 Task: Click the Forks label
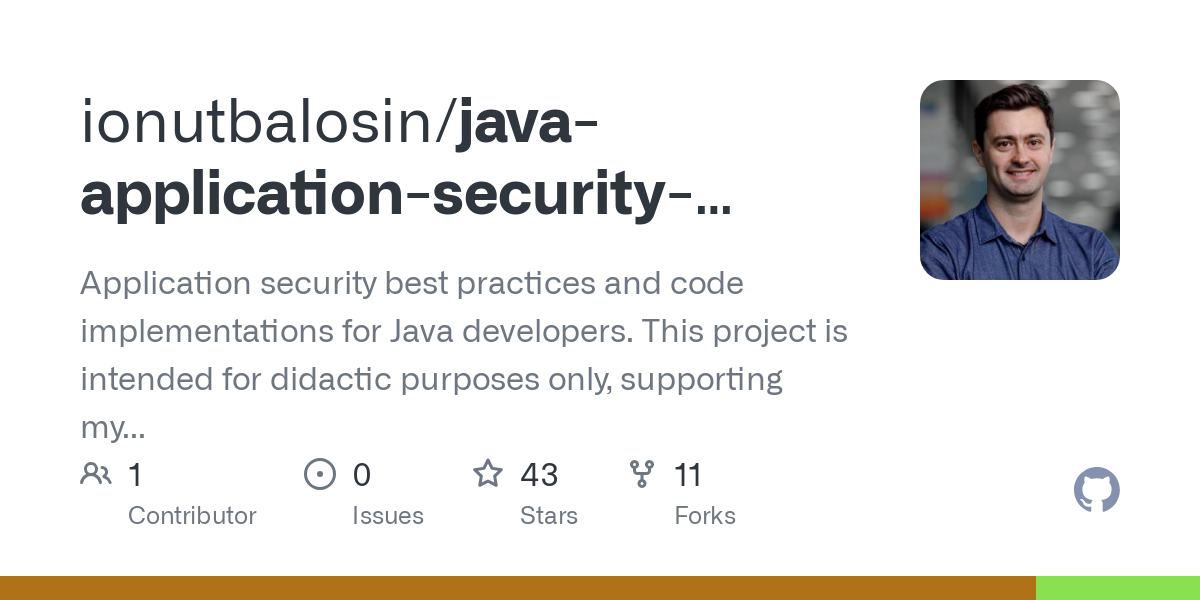pos(705,516)
